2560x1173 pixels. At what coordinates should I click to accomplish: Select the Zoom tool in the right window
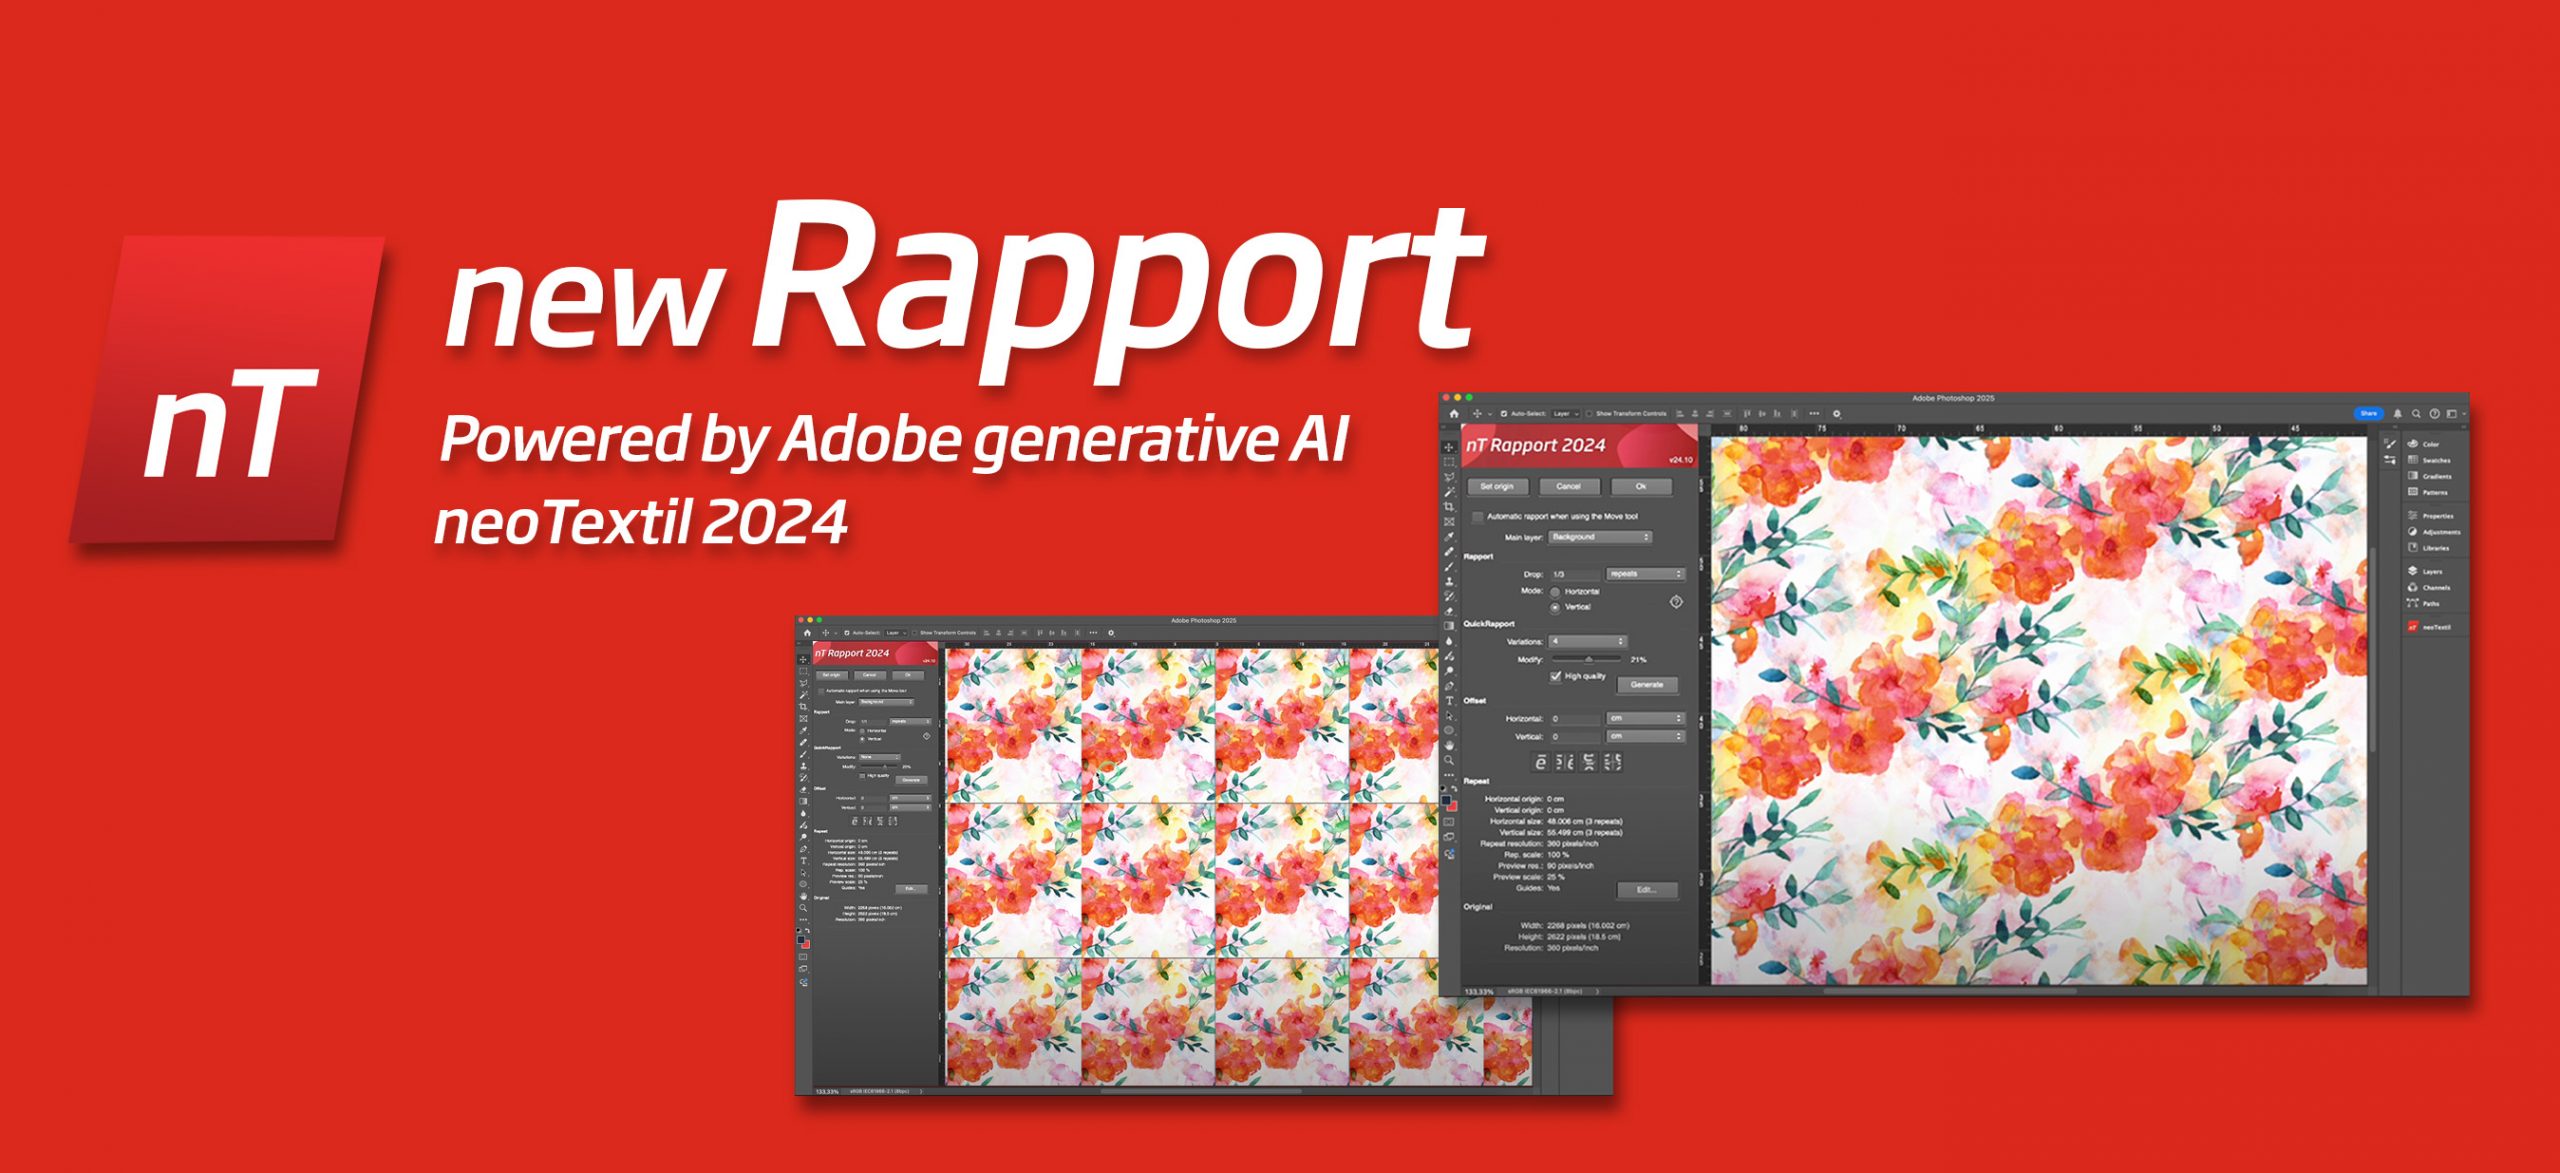coord(1449,760)
